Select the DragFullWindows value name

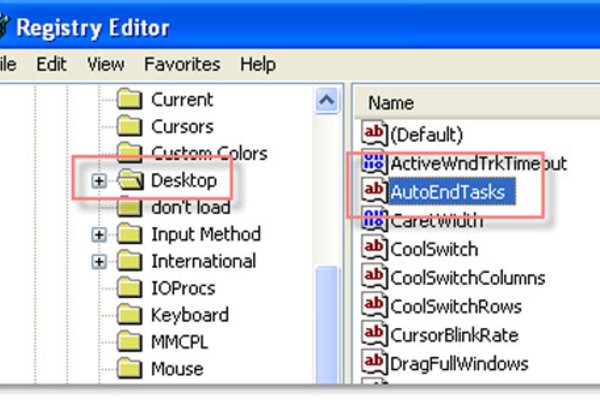[x=459, y=364]
